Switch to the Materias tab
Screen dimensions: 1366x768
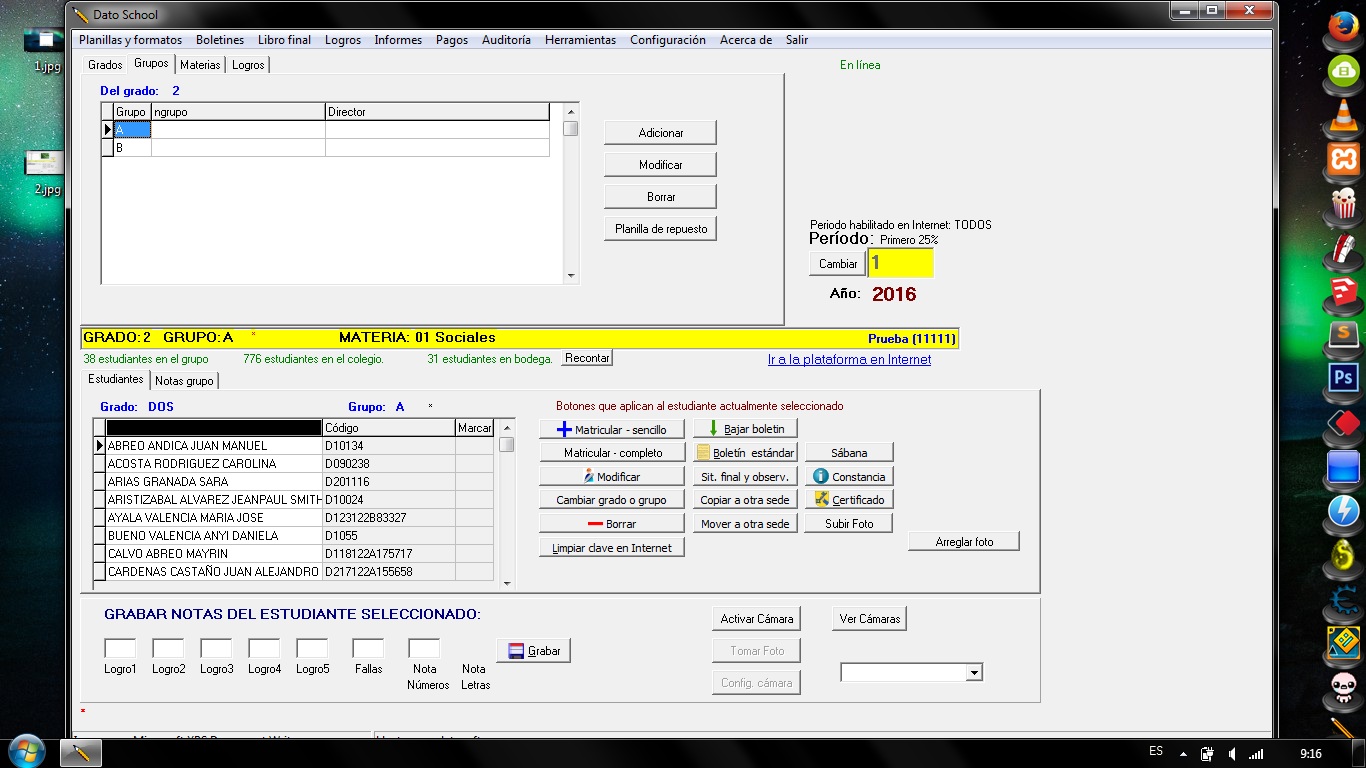(x=200, y=65)
